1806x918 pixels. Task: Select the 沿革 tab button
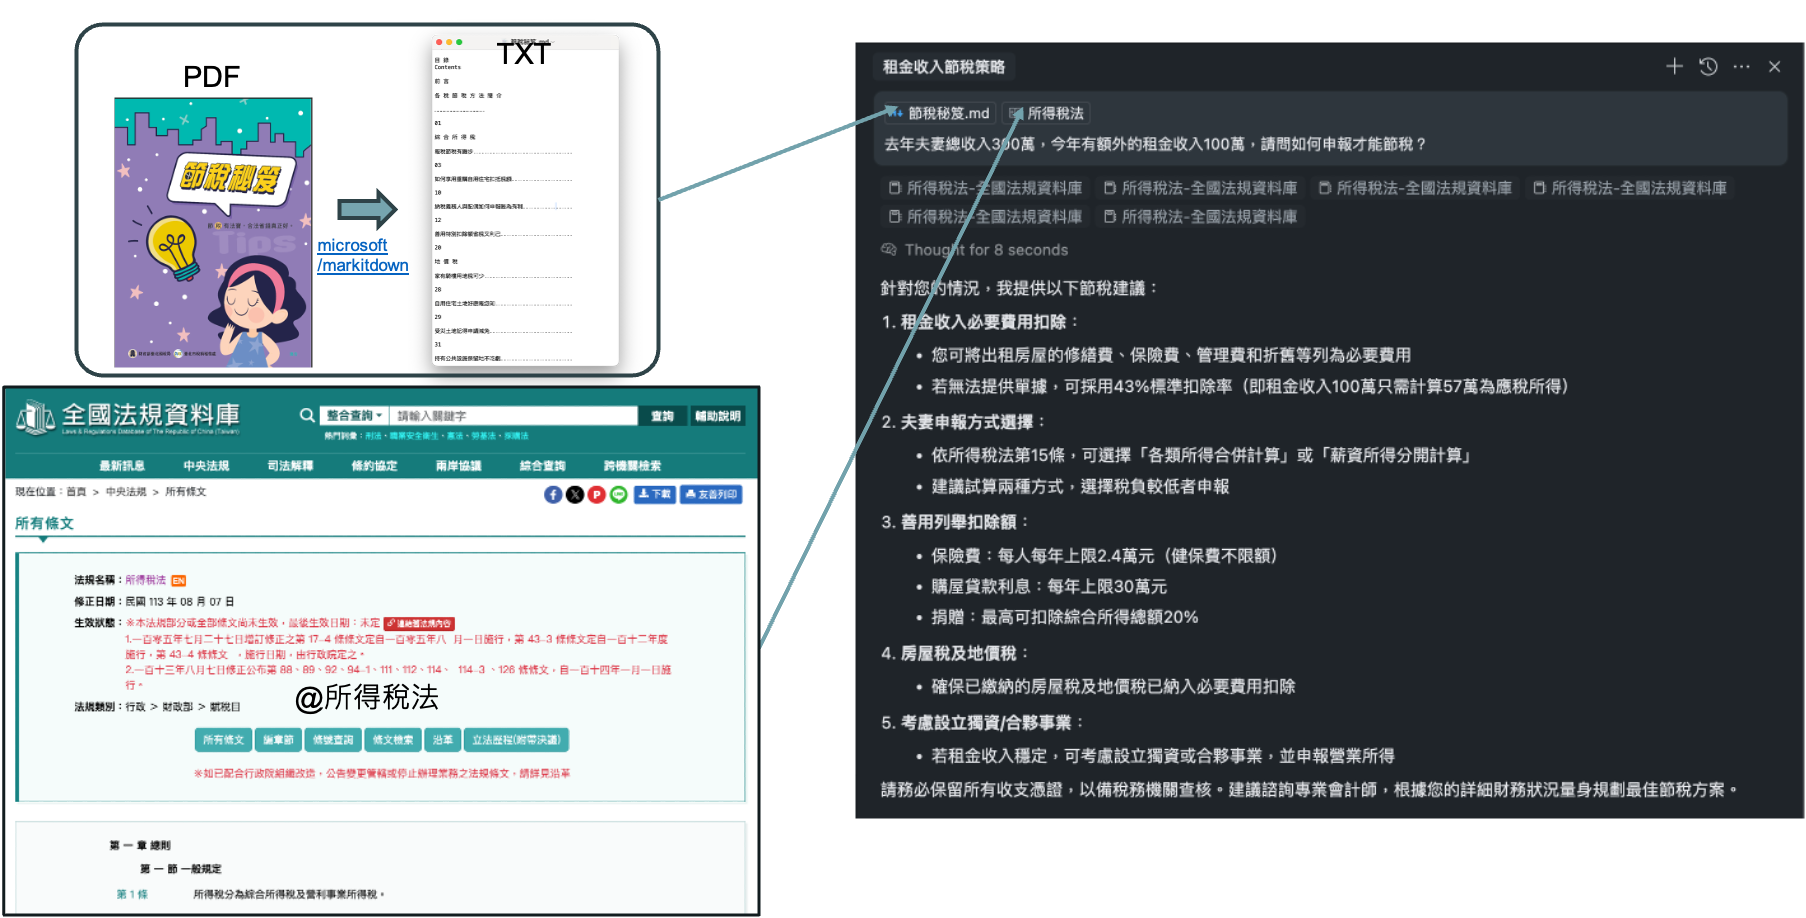click(443, 740)
